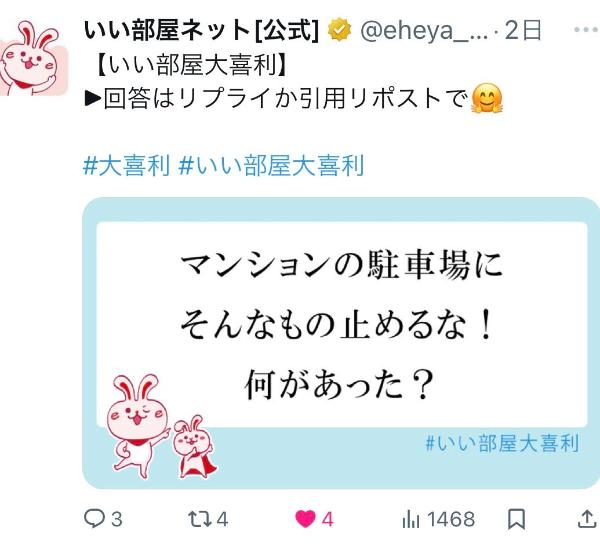Screen dimensions: 600x548
Task: Open いい部屋ネット[公式] account name
Action: coord(201,30)
